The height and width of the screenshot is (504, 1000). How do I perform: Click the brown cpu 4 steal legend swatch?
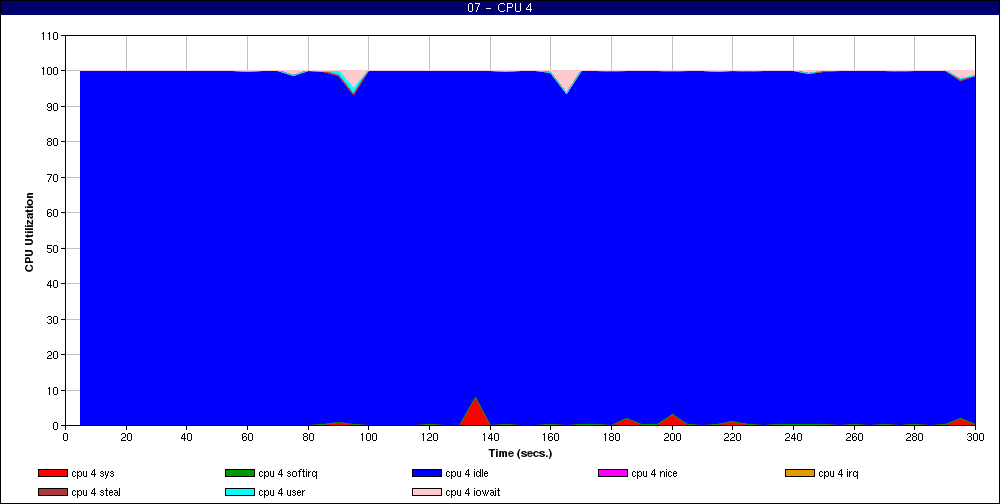[x=52, y=493]
